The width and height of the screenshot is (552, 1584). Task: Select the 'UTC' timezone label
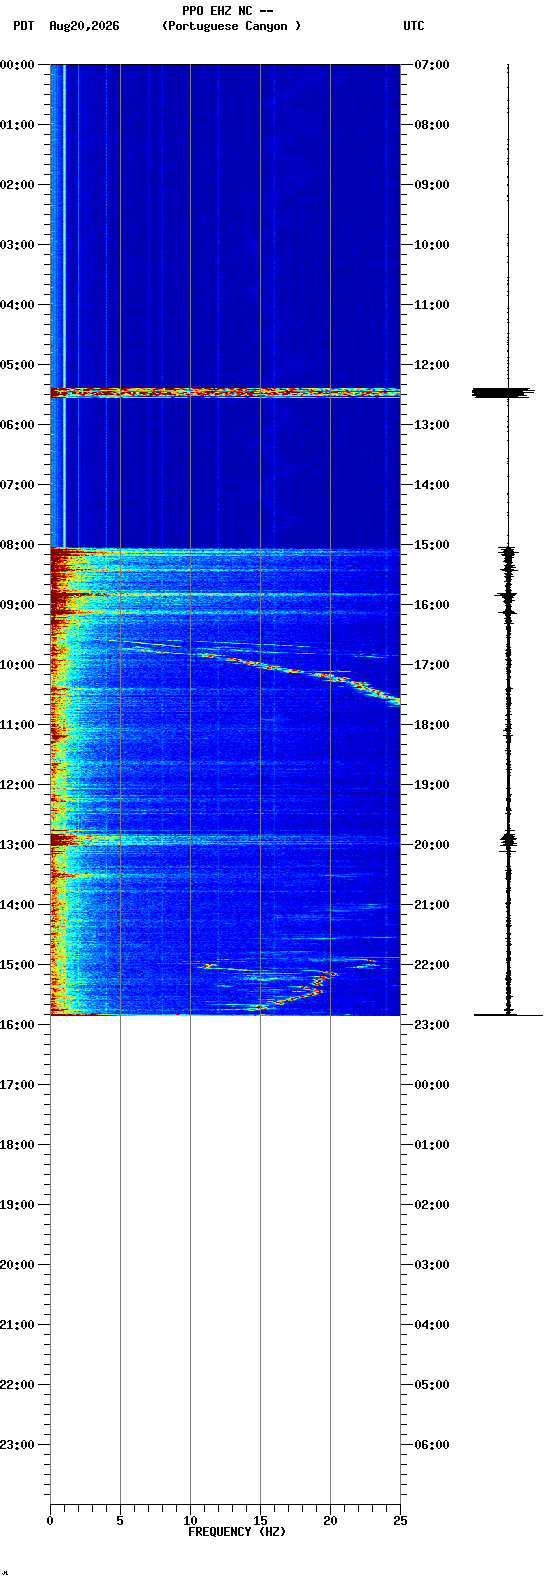point(414,26)
